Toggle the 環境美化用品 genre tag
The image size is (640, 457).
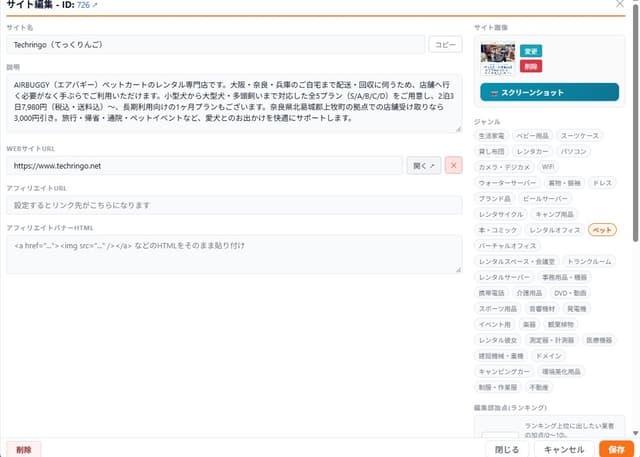(x=561, y=371)
